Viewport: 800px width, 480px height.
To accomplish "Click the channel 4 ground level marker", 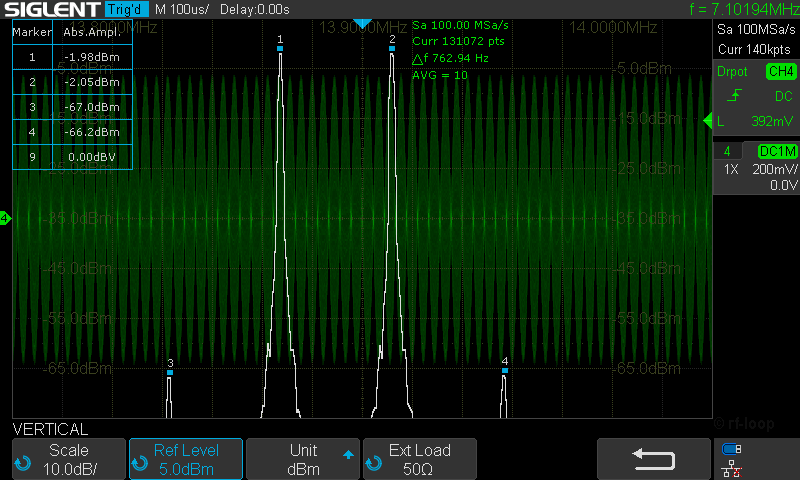I will (5, 218).
